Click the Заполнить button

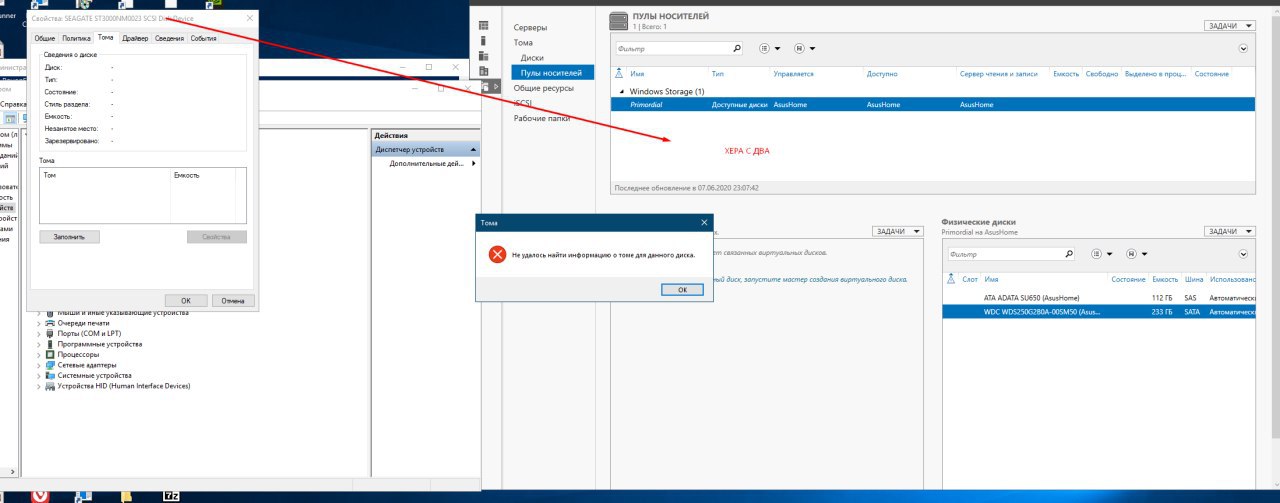tap(69, 237)
